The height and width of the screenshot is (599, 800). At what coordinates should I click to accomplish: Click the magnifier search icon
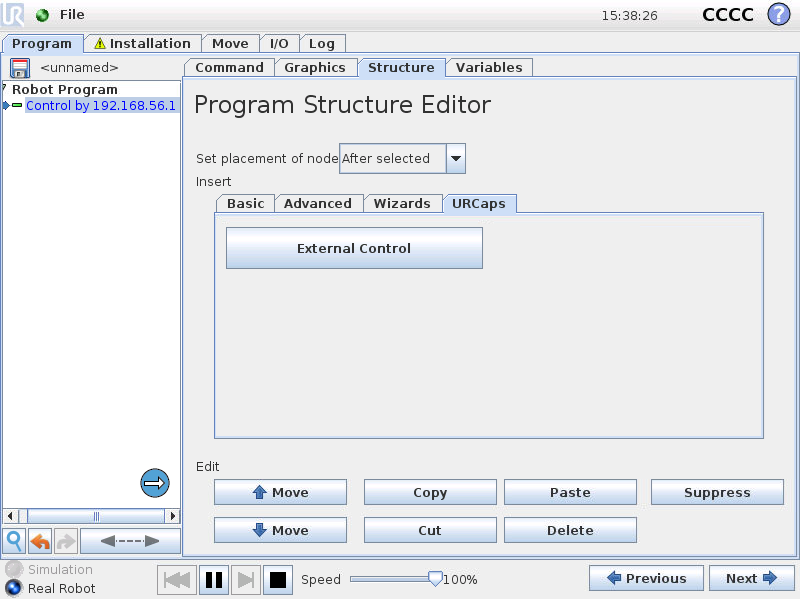pos(14,541)
